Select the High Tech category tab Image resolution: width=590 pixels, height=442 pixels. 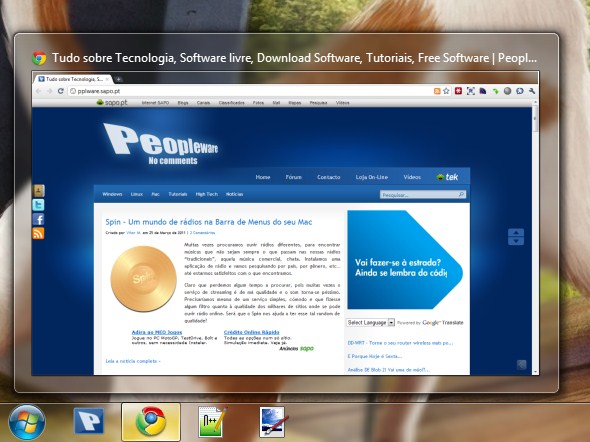pyautogui.click(x=207, y=194)
